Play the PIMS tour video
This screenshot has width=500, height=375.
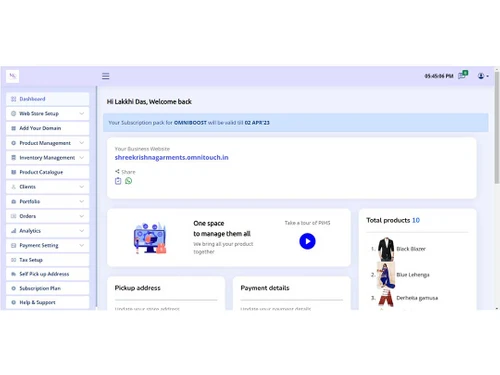click(307, 241)
